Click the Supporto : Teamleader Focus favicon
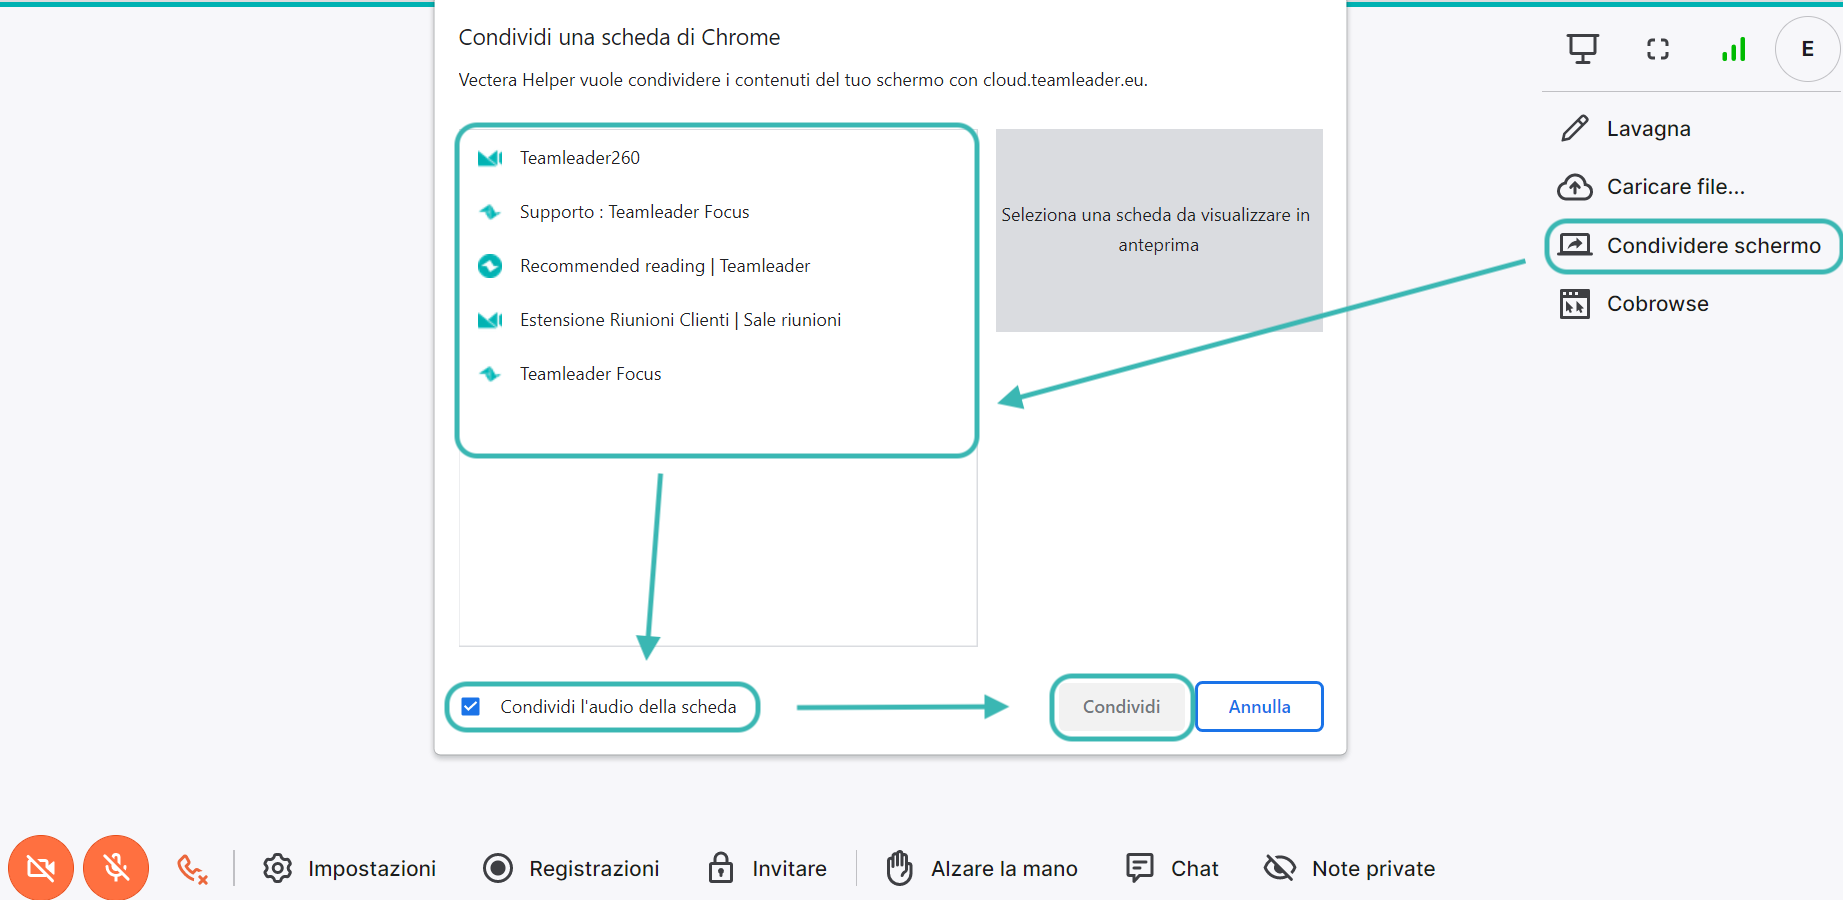 coord(490,212)
